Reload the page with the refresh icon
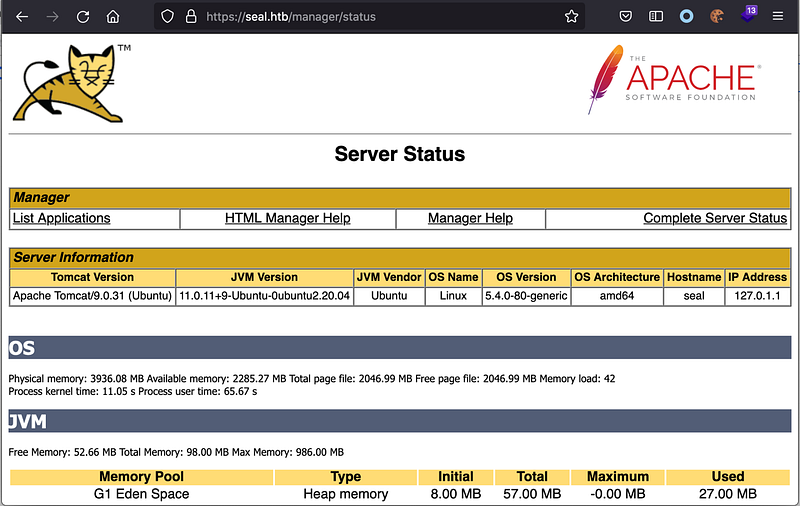Screen dimensions: 800x506 (83, 17)
